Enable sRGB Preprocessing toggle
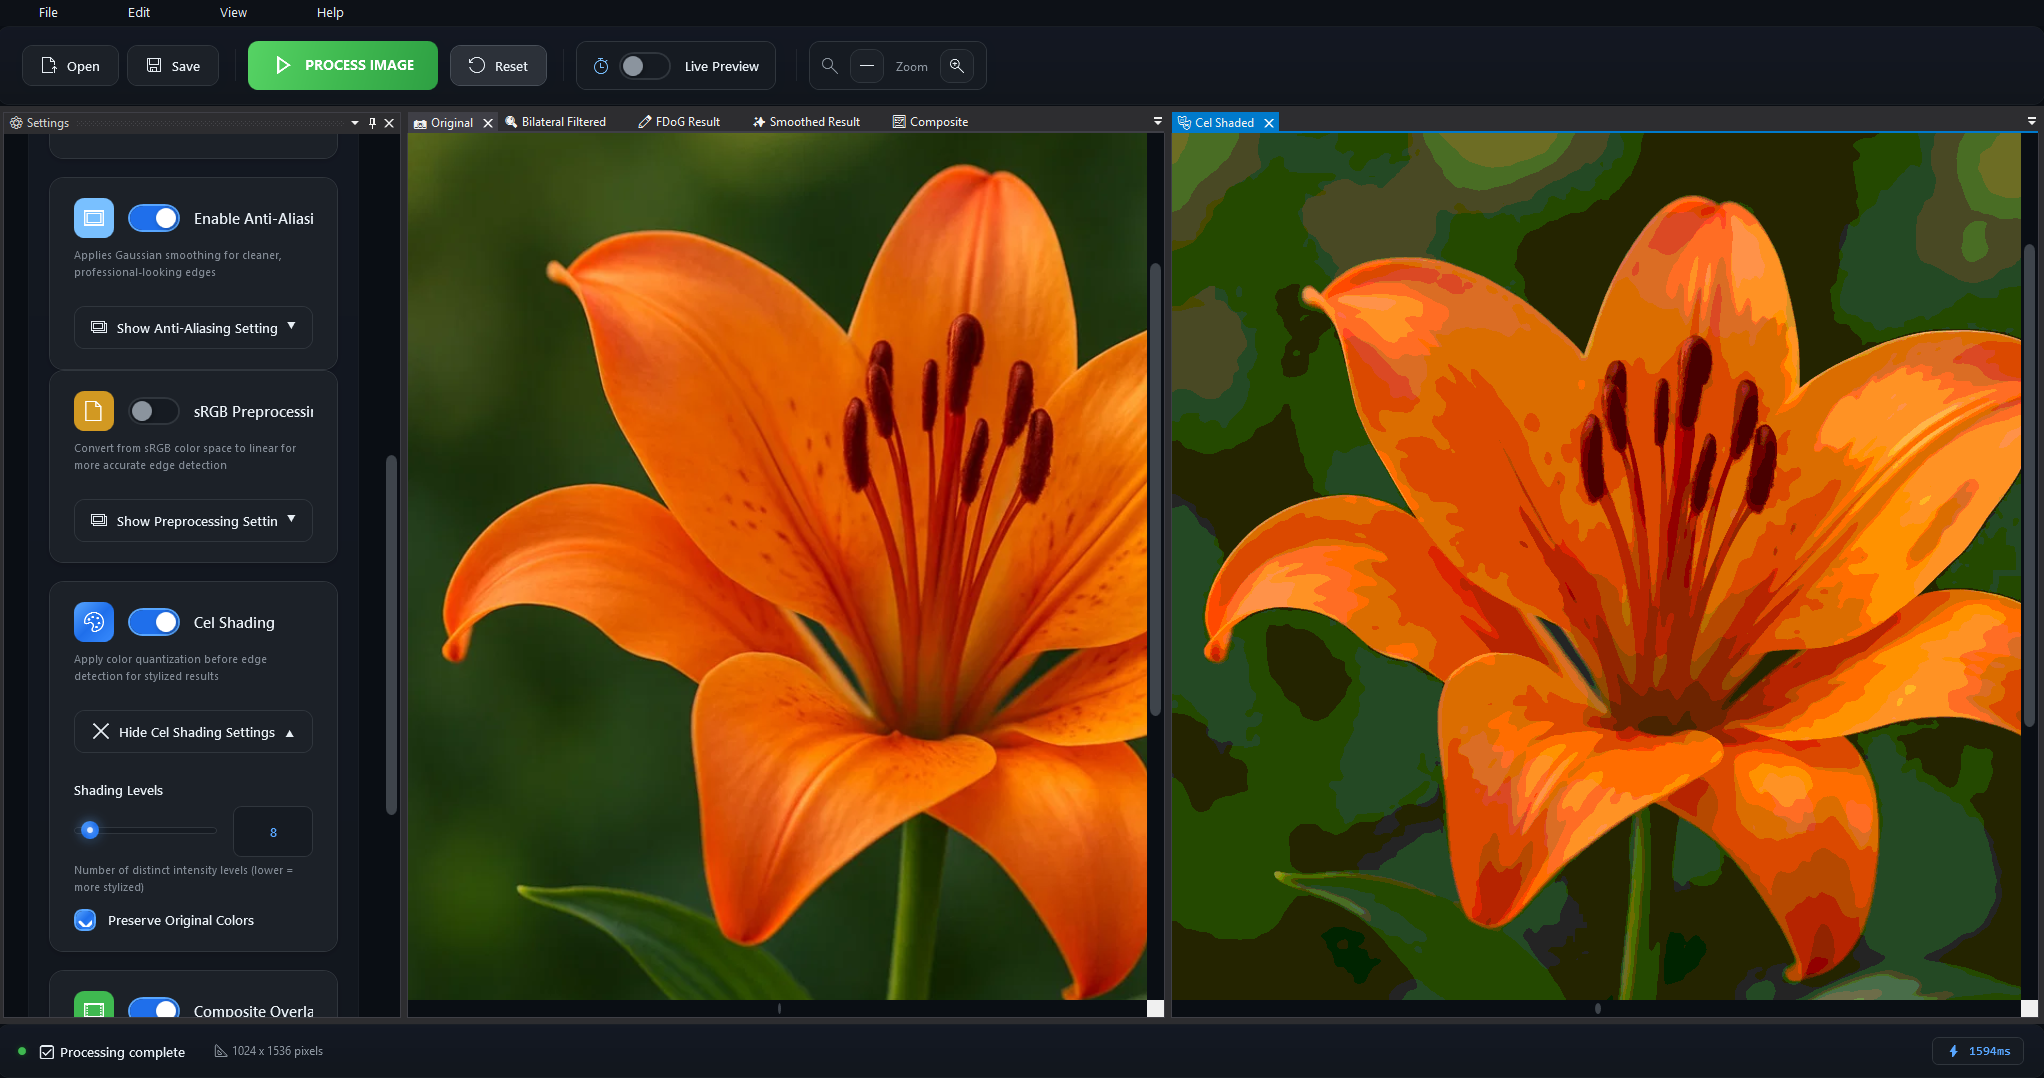Screen dimensions: 2044x1078 (x=154, y=411)
